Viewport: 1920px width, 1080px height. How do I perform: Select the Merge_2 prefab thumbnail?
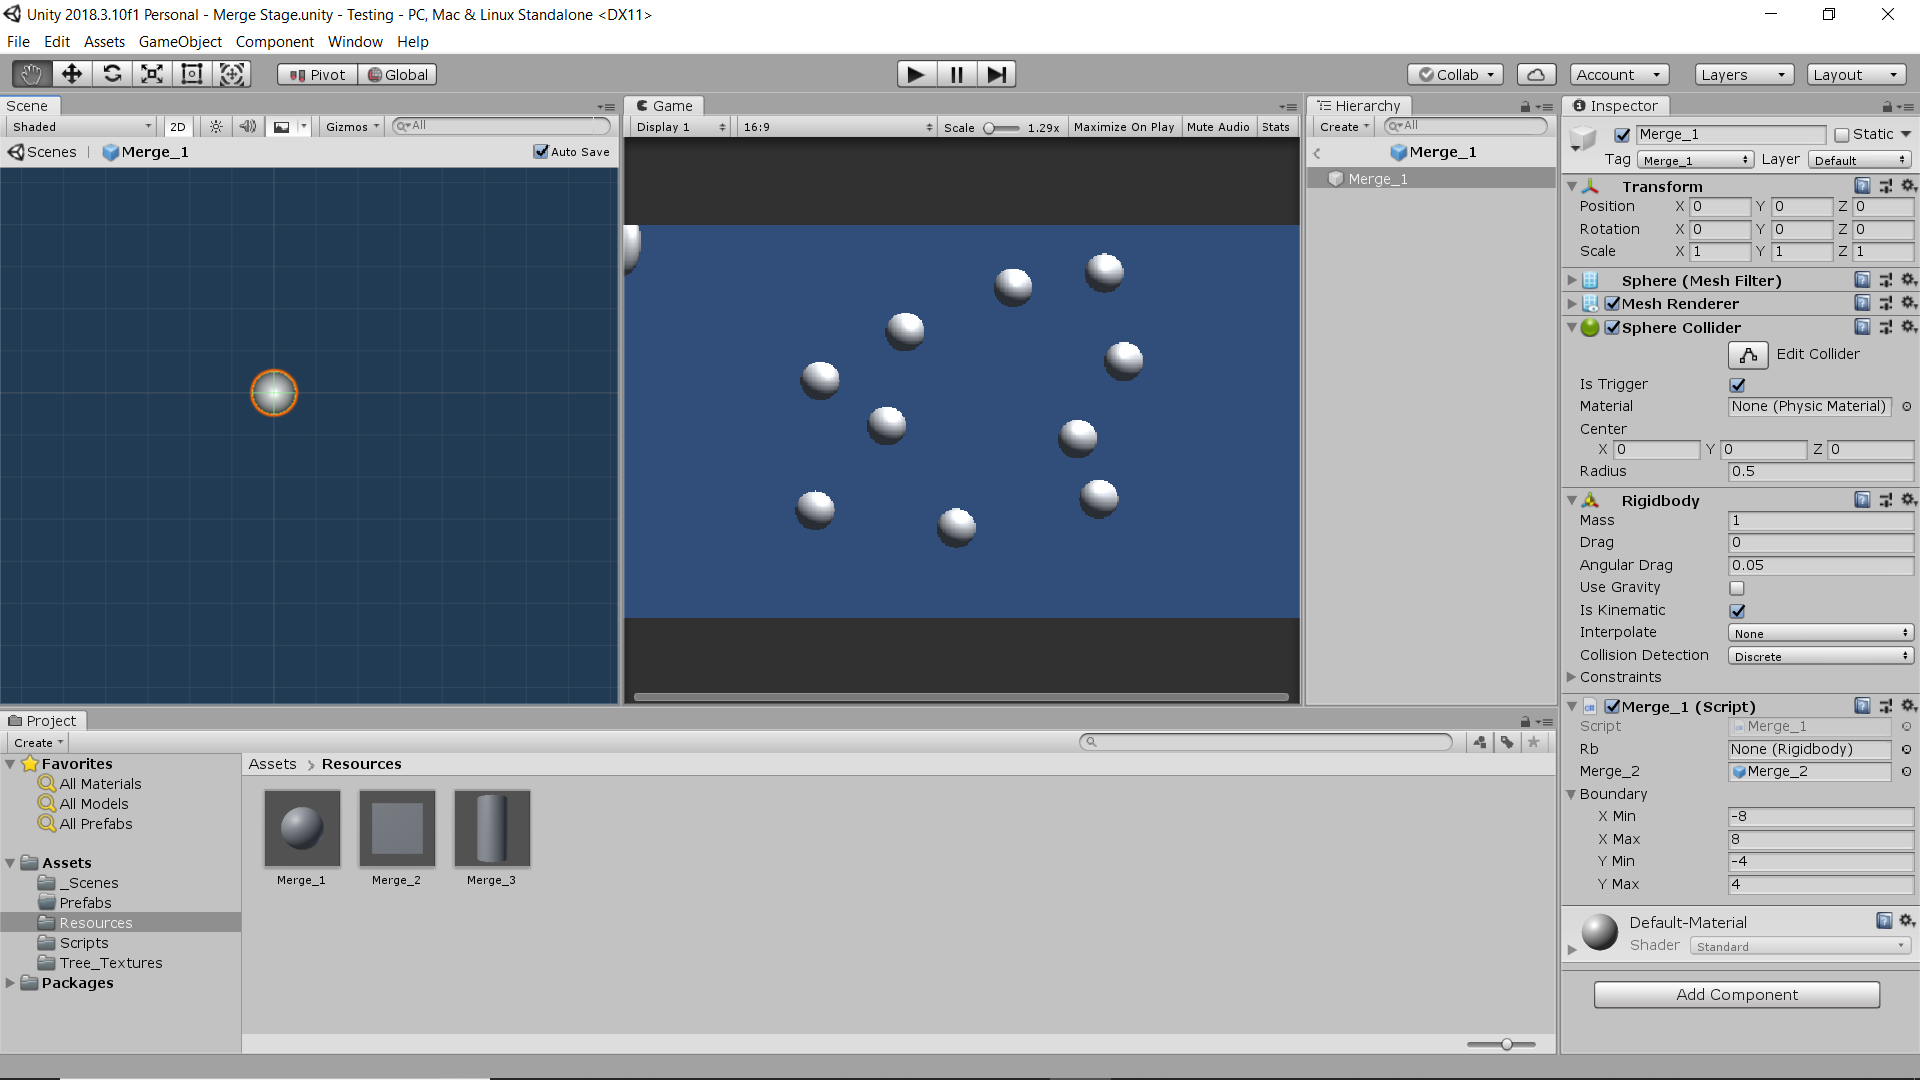(396, 828)
